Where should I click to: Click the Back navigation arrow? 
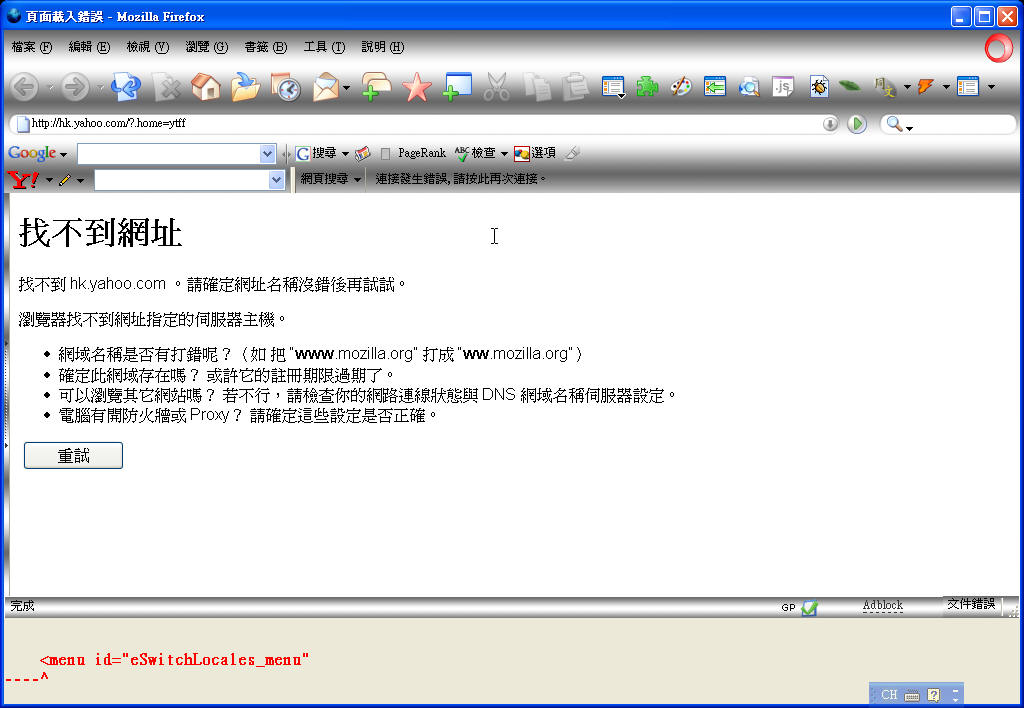tap(25, 86)
